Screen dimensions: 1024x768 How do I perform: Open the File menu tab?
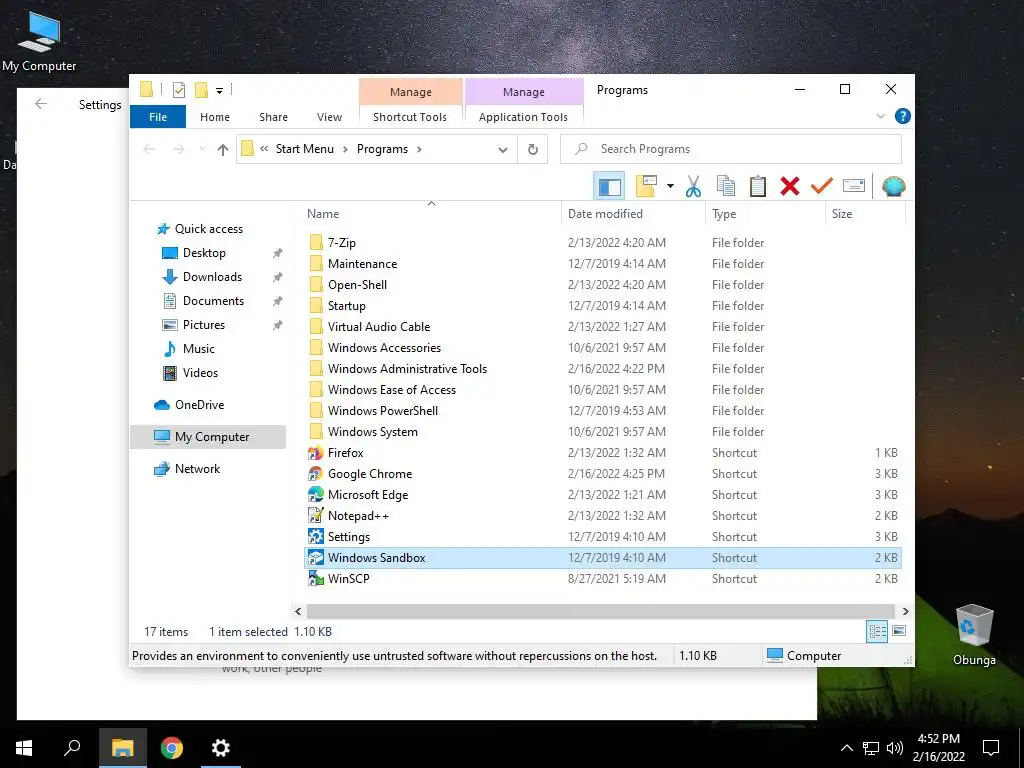[158, 117]
